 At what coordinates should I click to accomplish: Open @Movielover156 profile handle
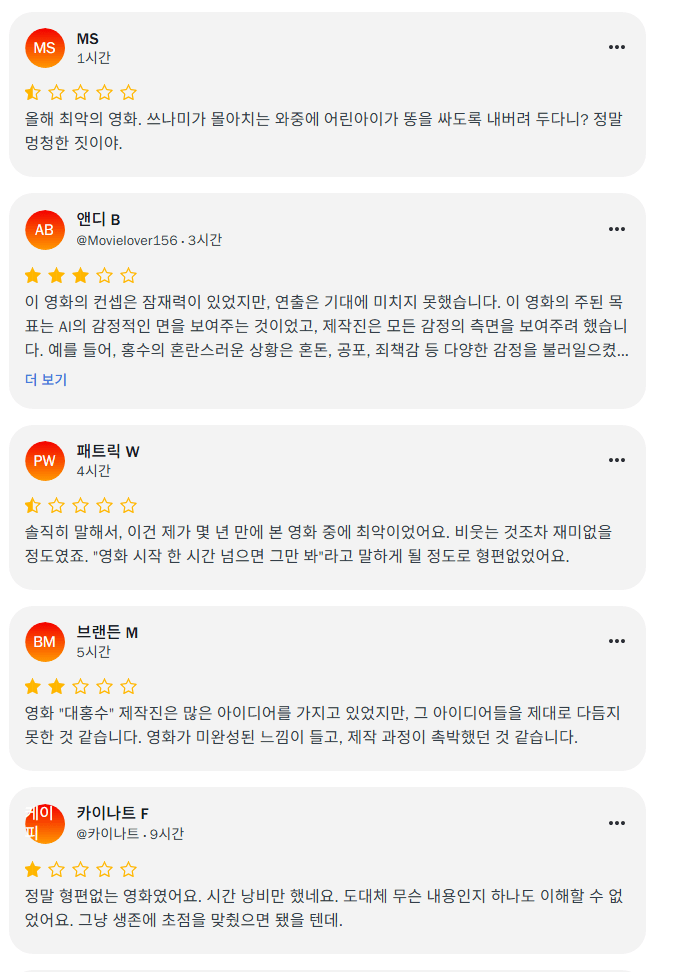(x=127, y=240)
